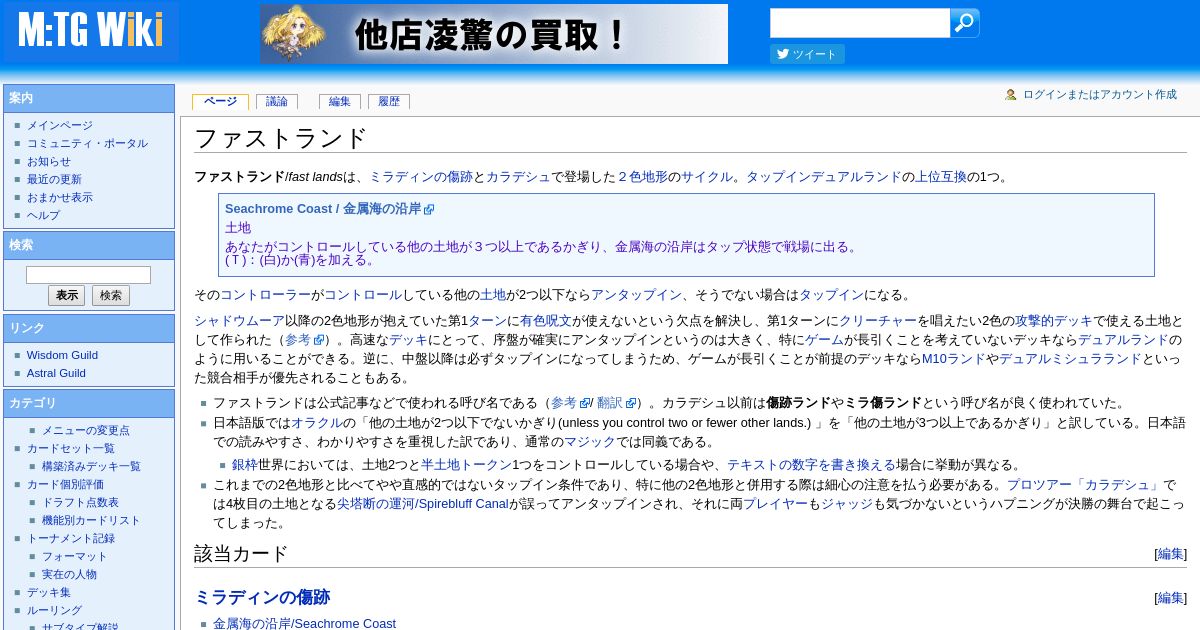Open コミュニティ・ポータル in sidebar
The height and width of the screenshot is (630, 1200).
[x=87, y=144]
